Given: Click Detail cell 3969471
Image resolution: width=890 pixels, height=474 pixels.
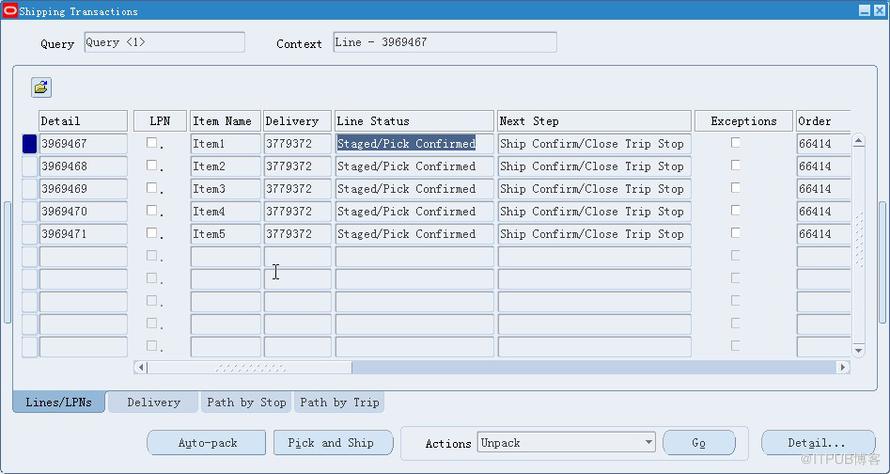Looking at the screenshot, I should tap(83, 234).
